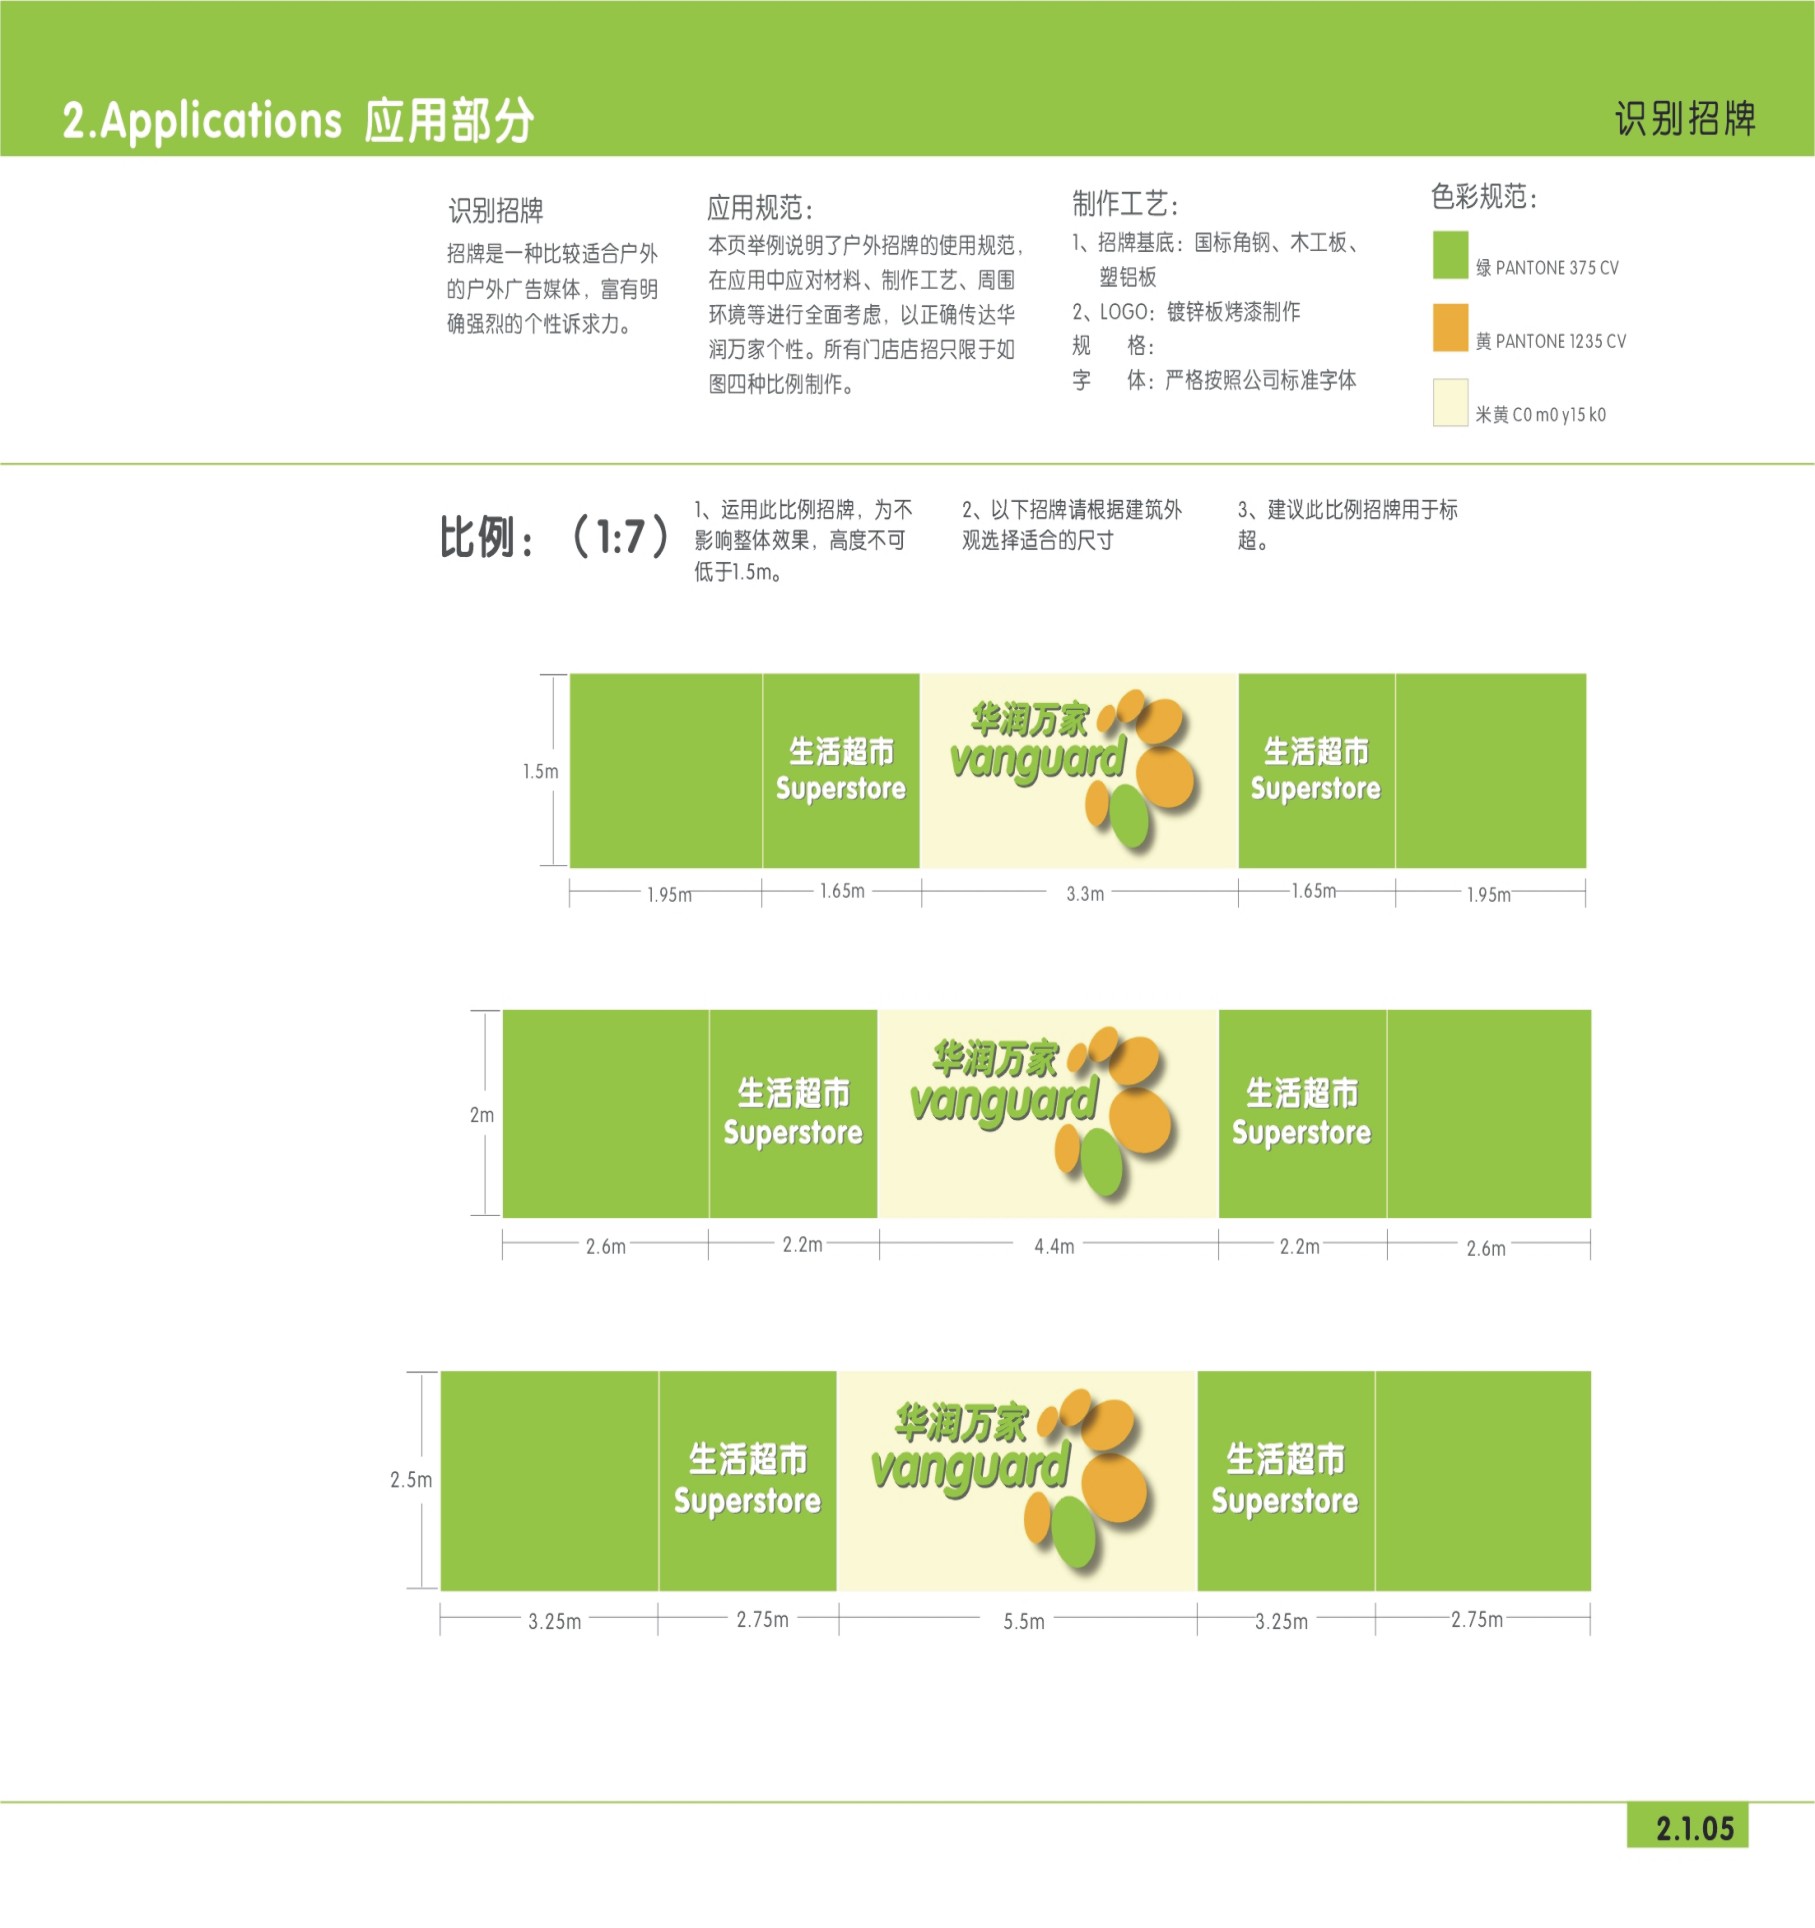Viewport: 1815px width, 1928px height.
Task: Click the '2.5m' height label
Action: [x=411, y=1479]
